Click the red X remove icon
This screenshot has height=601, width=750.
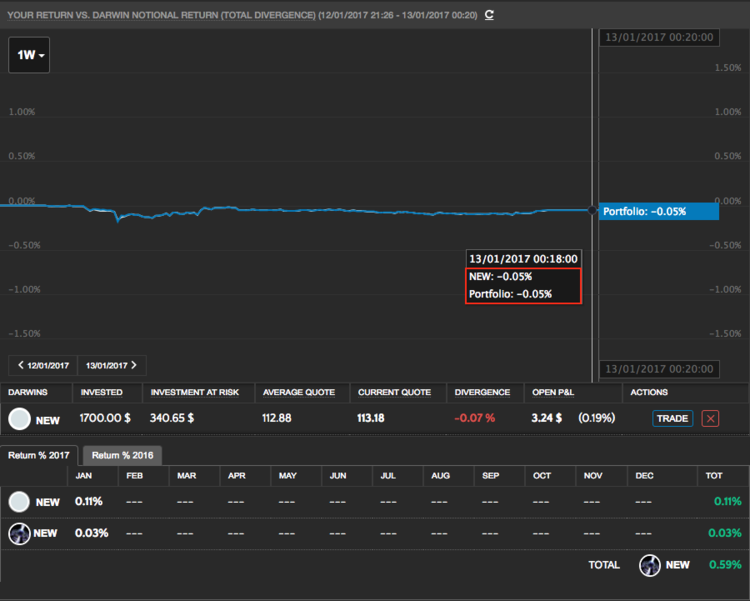coord(710,418)
